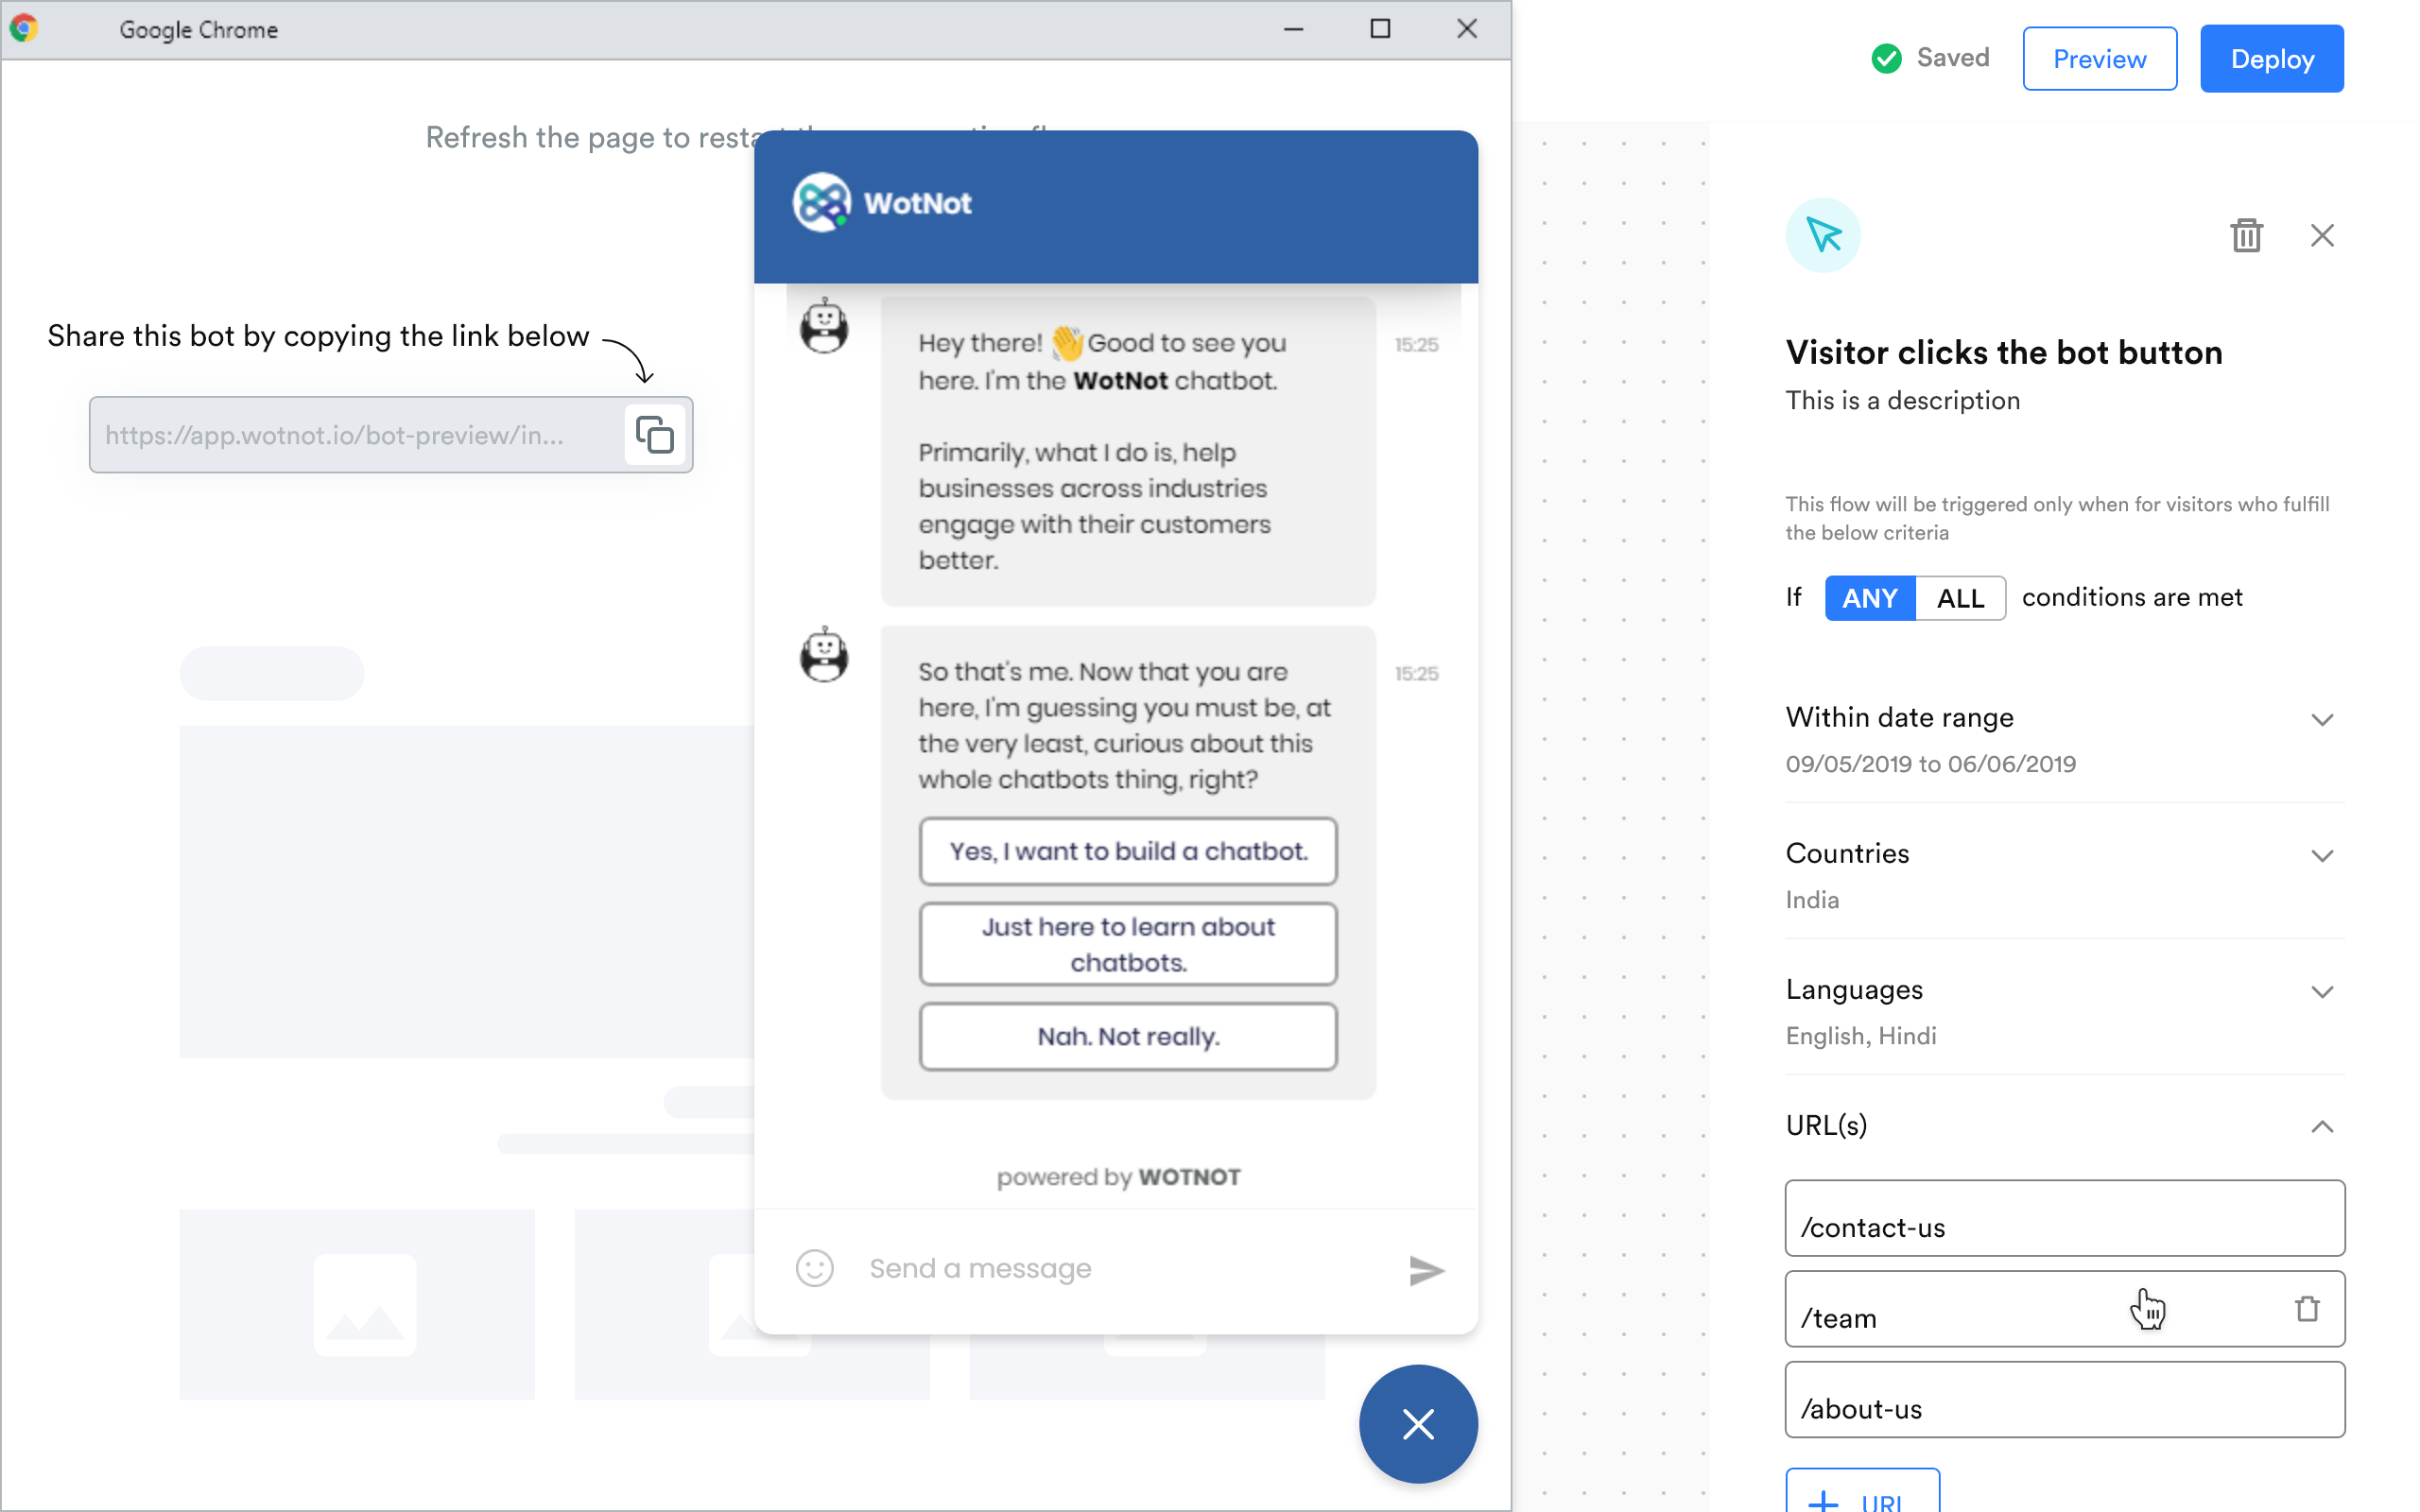Close the chat widget with round X button
The width and height of the screenshot is (2420, 1512).
[1417, 1424]
